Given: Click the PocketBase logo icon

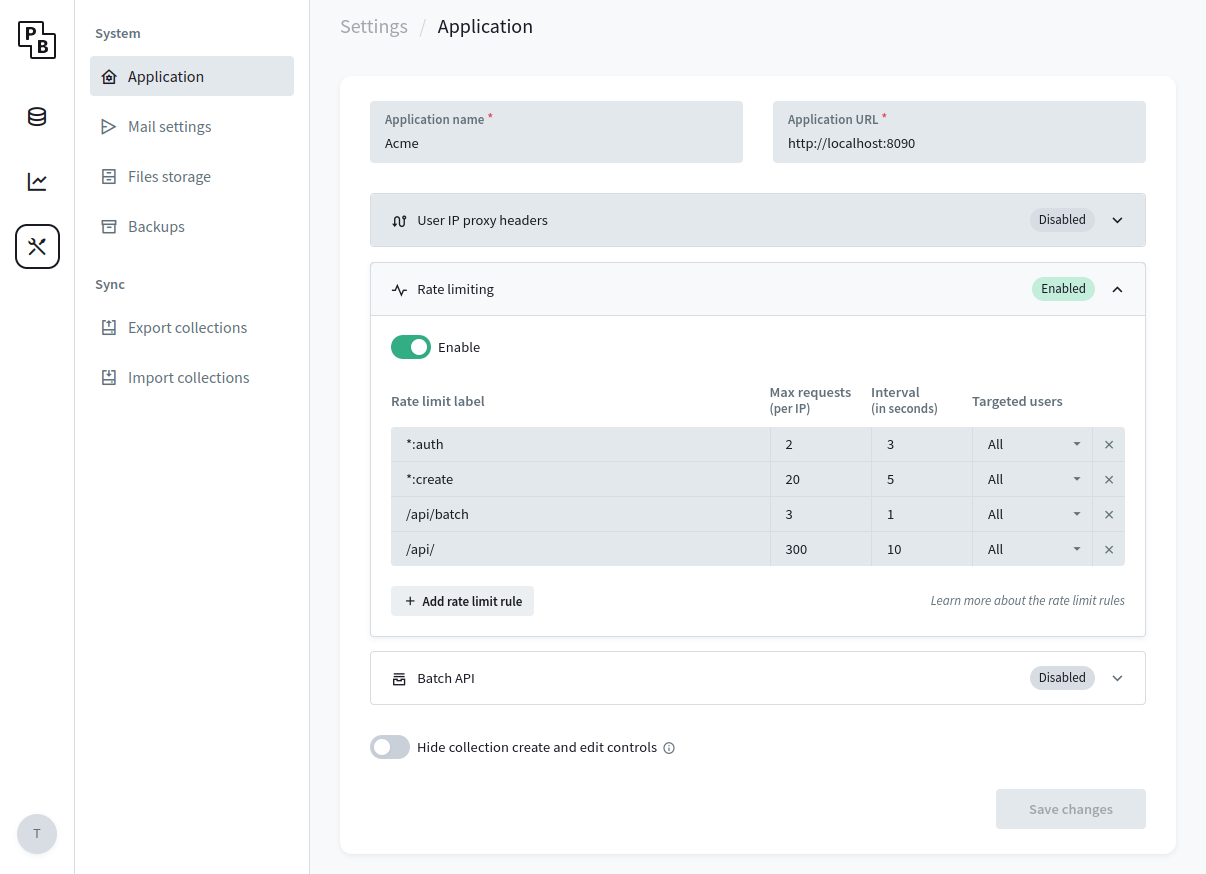Looking at the screenshot, I should tap(37, 40).
